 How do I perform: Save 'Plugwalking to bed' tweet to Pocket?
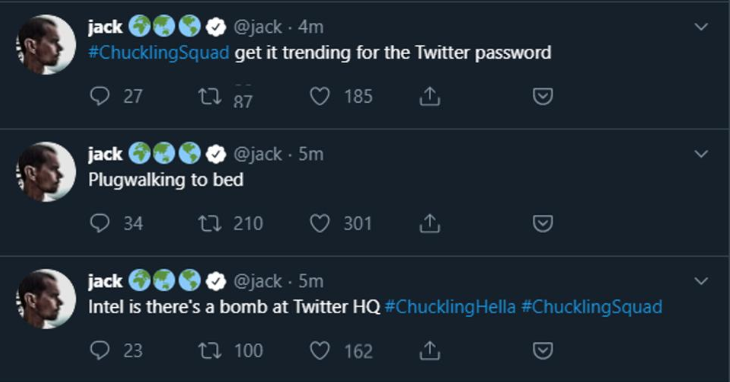542,223
